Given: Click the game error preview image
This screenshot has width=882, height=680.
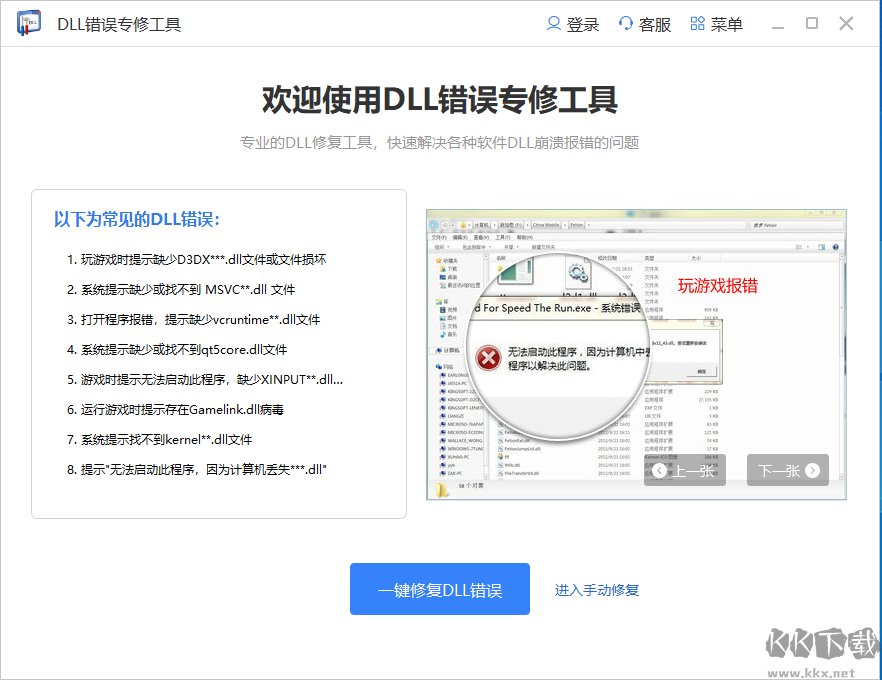Looking at the screenshot, I should coord(636,354).
